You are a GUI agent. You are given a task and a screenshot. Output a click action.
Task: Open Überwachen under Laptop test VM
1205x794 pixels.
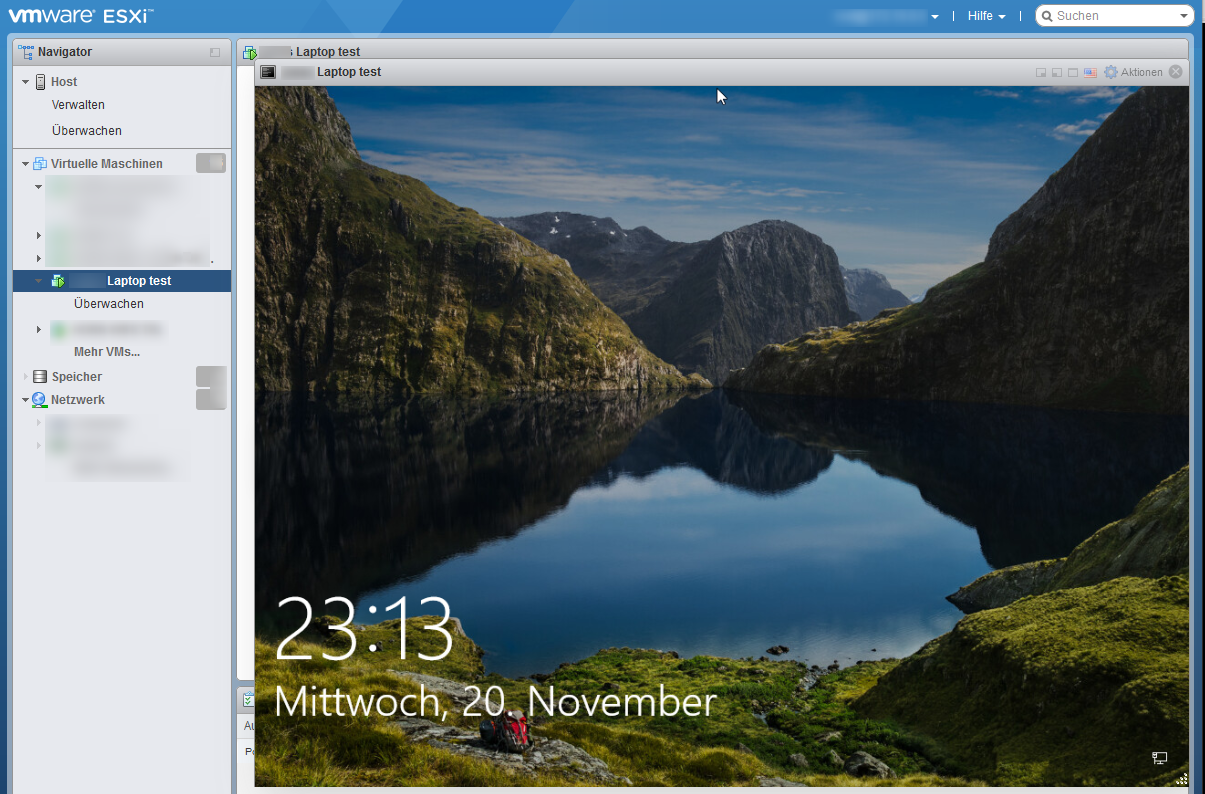tap(108, 304)
